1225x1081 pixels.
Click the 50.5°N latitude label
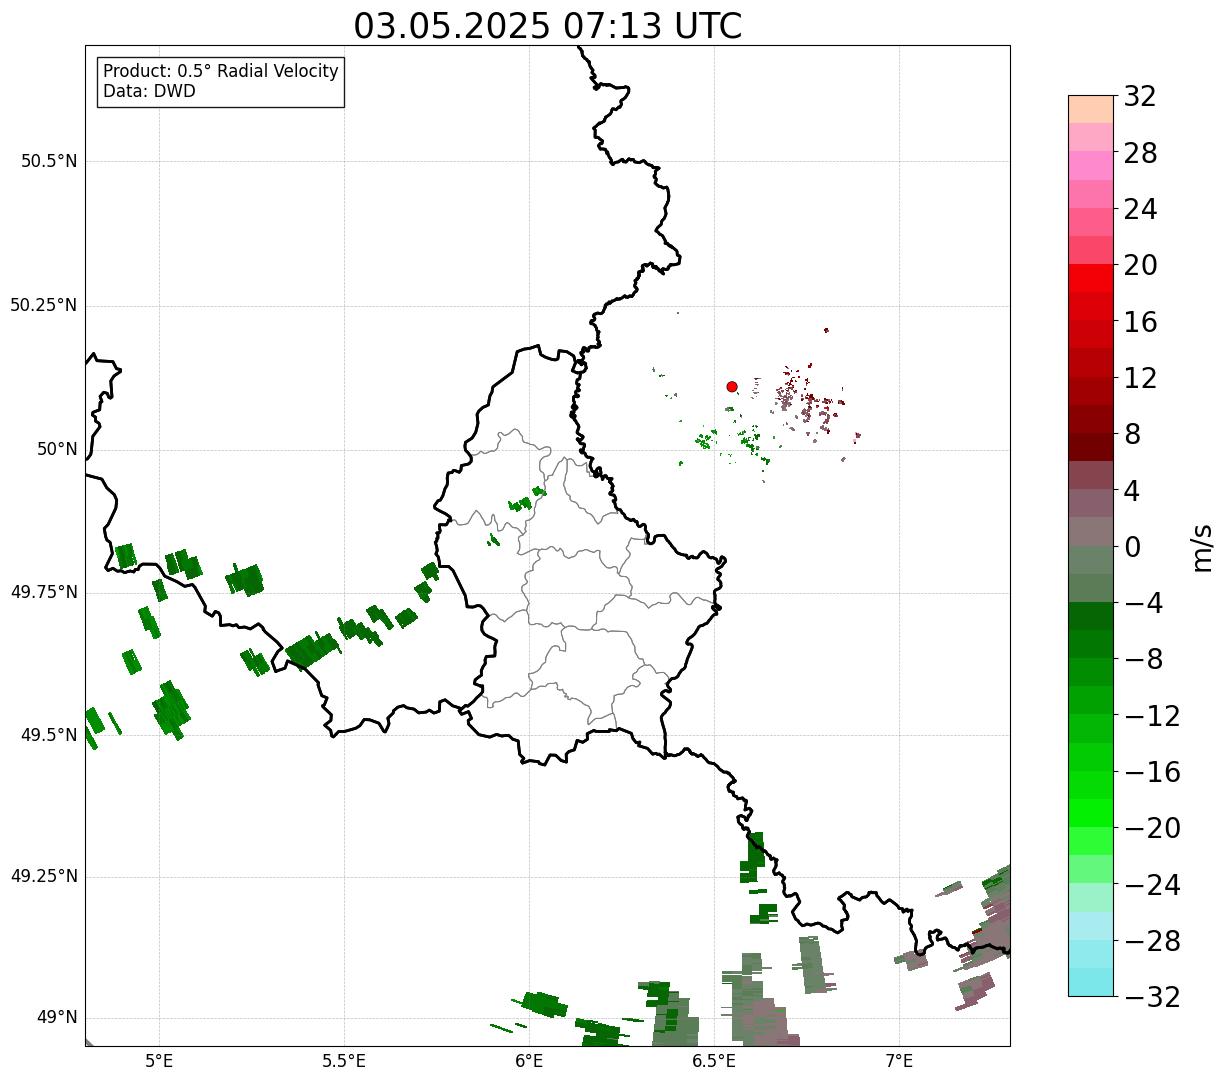click(49, 161)
